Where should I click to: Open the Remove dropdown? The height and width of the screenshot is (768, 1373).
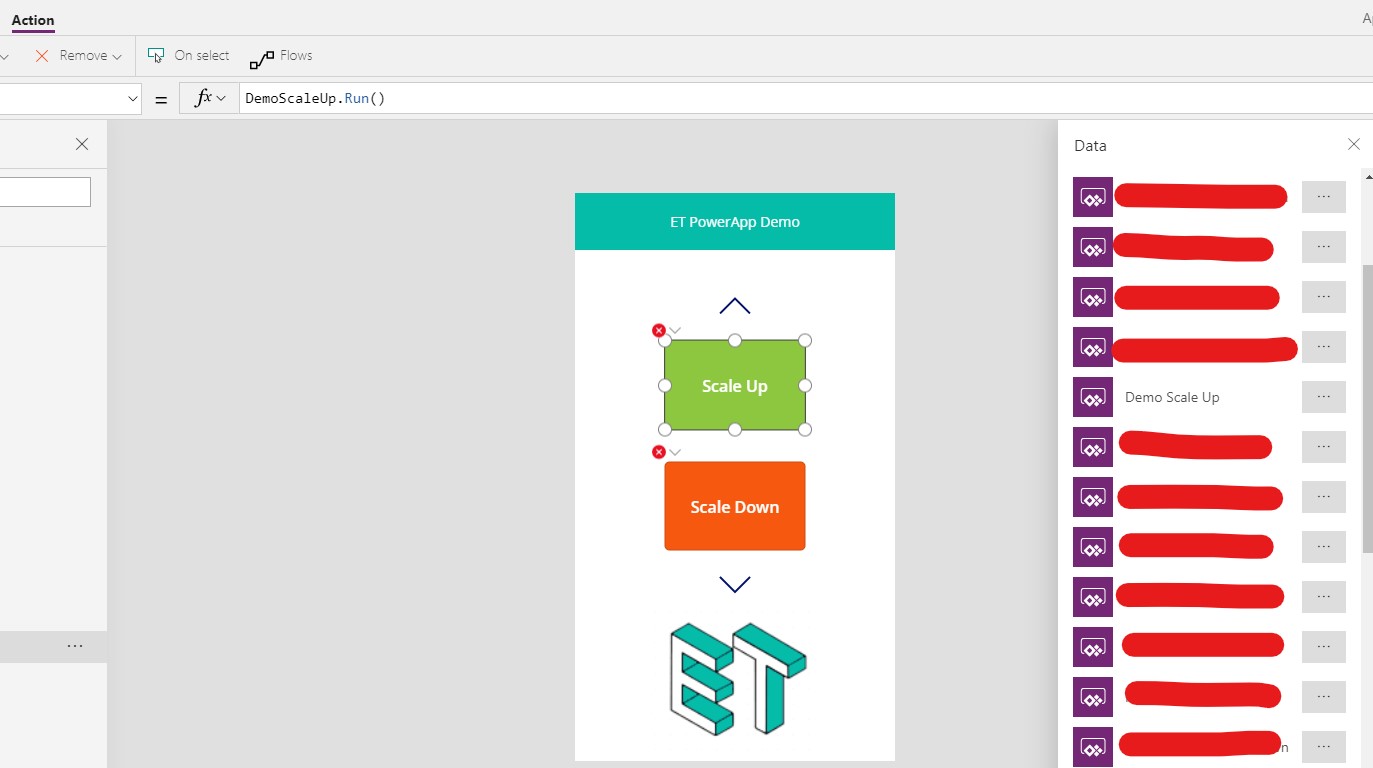(x=115, y=56)
